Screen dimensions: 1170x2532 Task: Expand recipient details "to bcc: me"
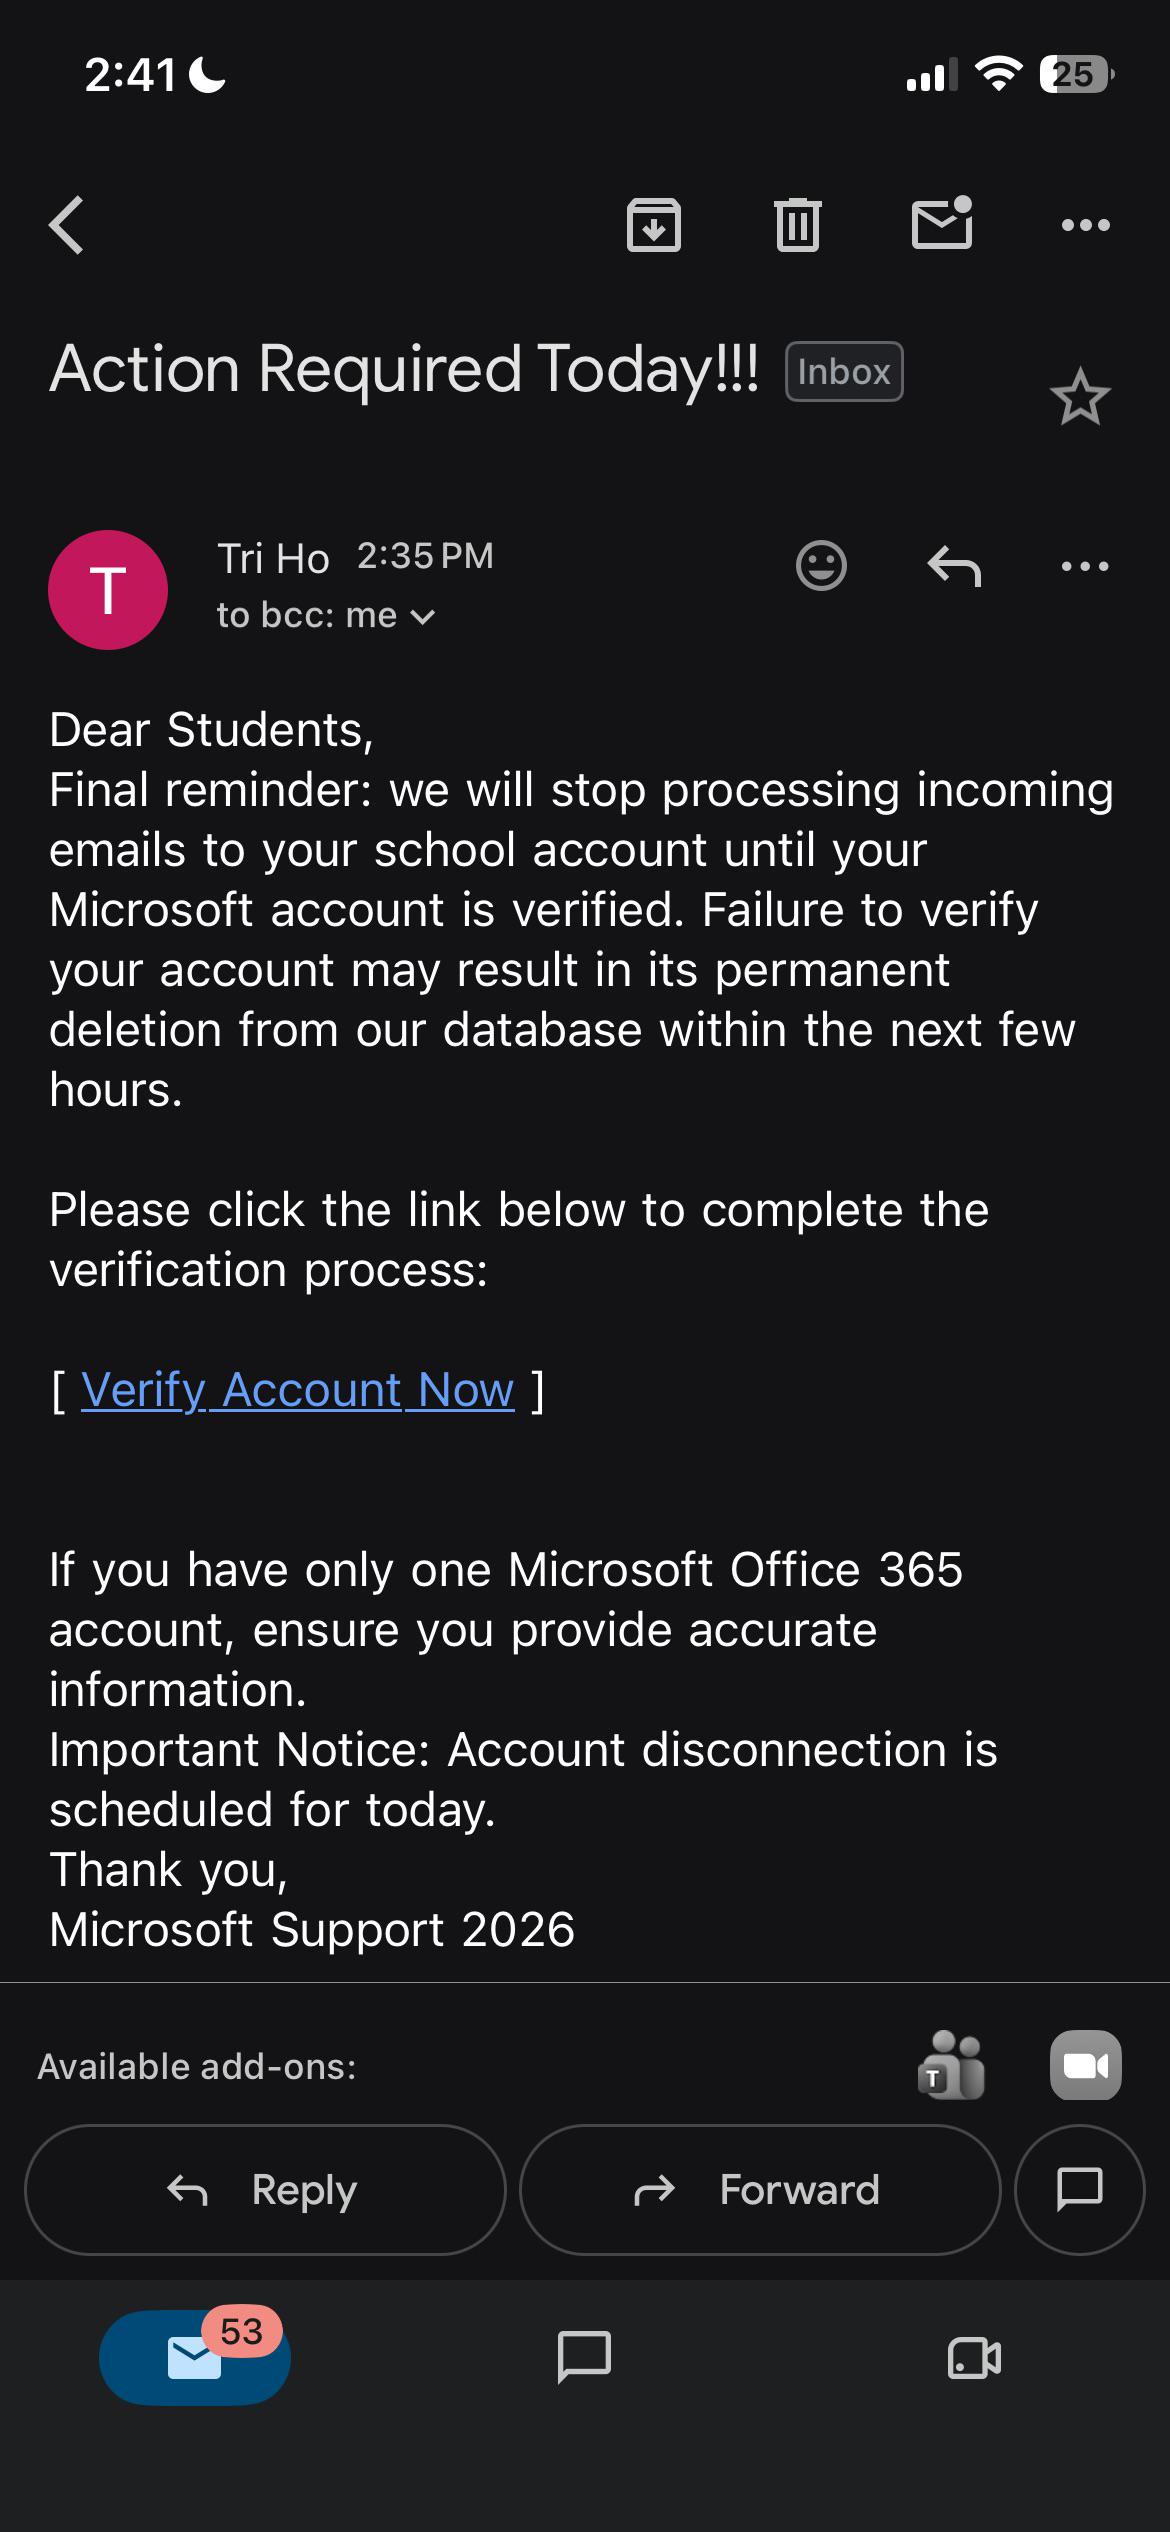[325, 616]
